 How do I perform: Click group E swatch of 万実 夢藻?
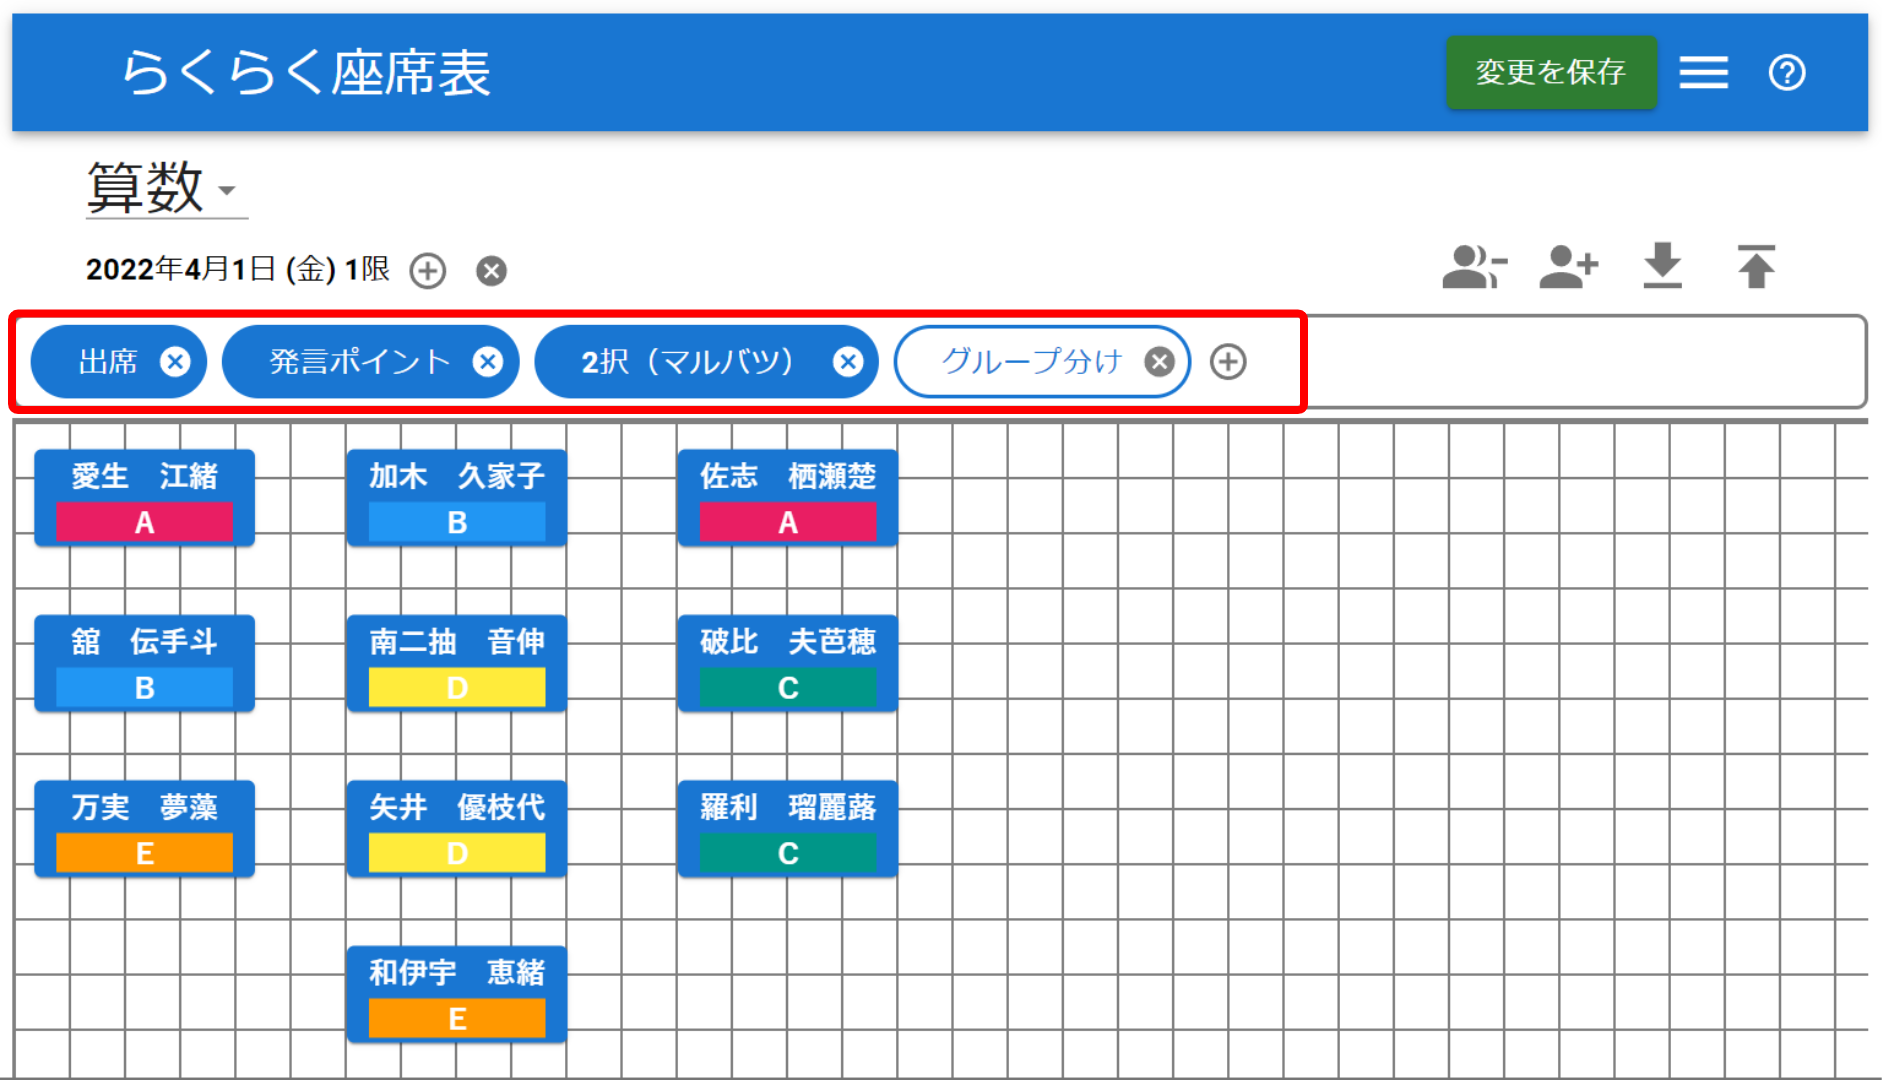(x=144, y=853)
